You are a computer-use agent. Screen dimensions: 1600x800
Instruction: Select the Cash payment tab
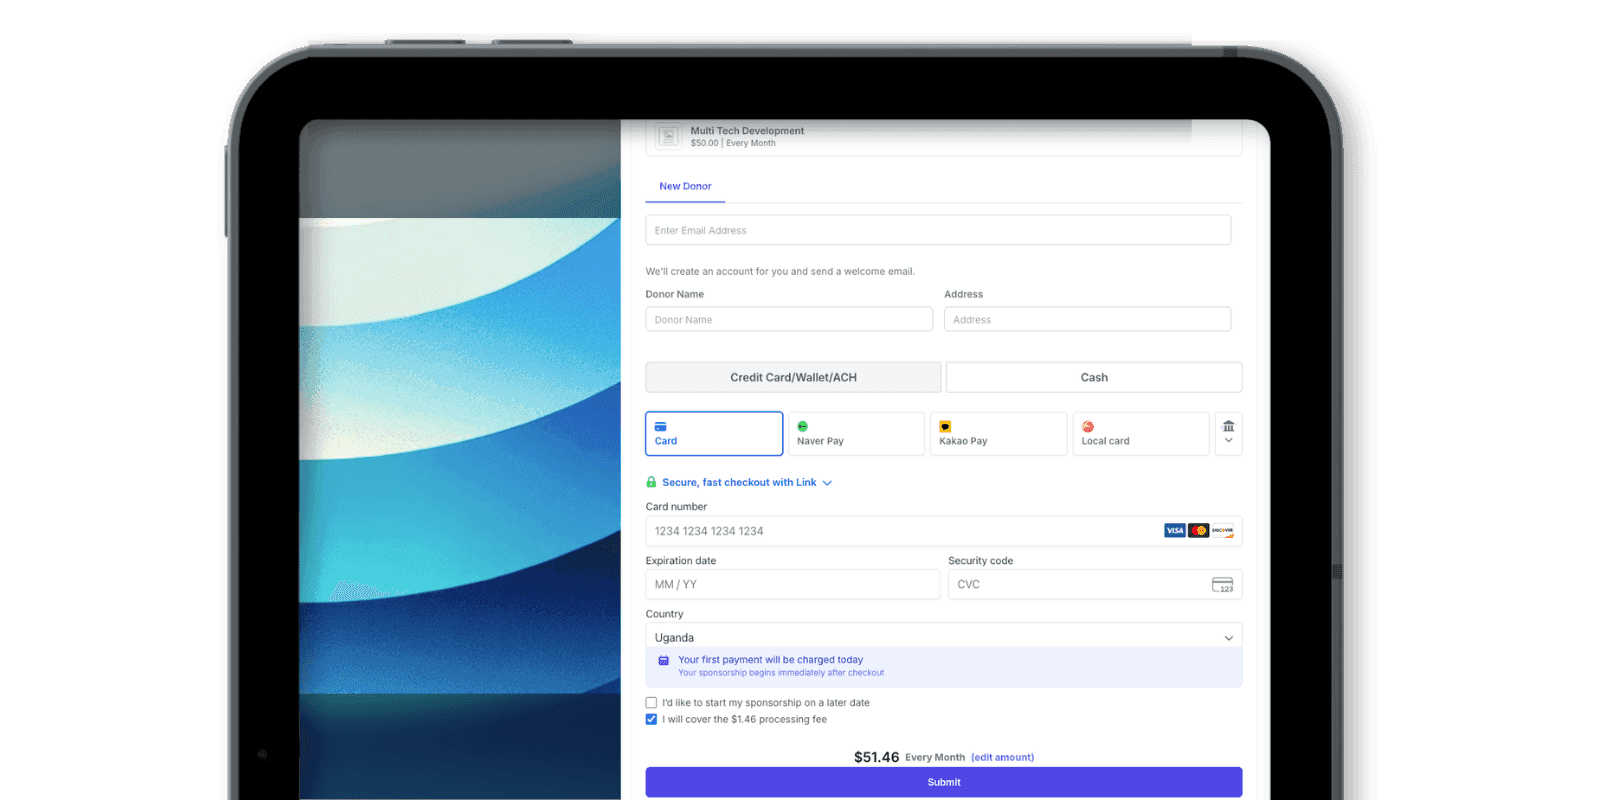pos(1094,377)
